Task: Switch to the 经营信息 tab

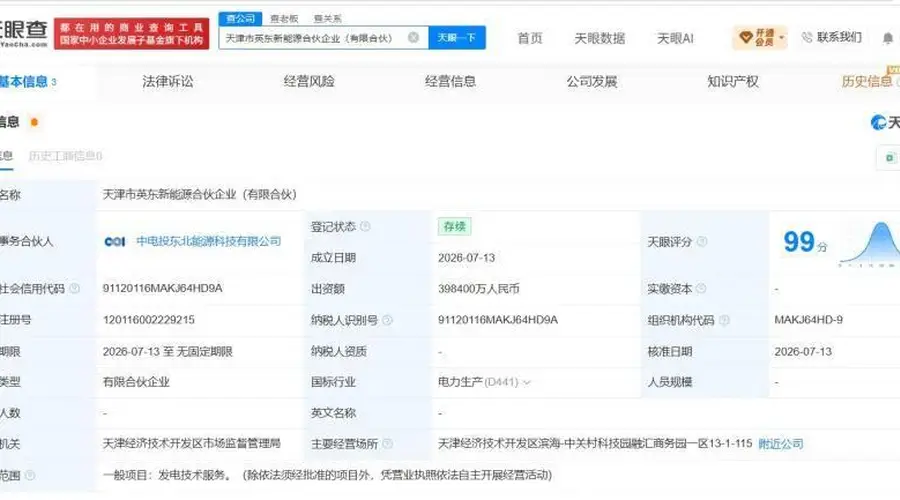Action: click(x=451, y=82)
